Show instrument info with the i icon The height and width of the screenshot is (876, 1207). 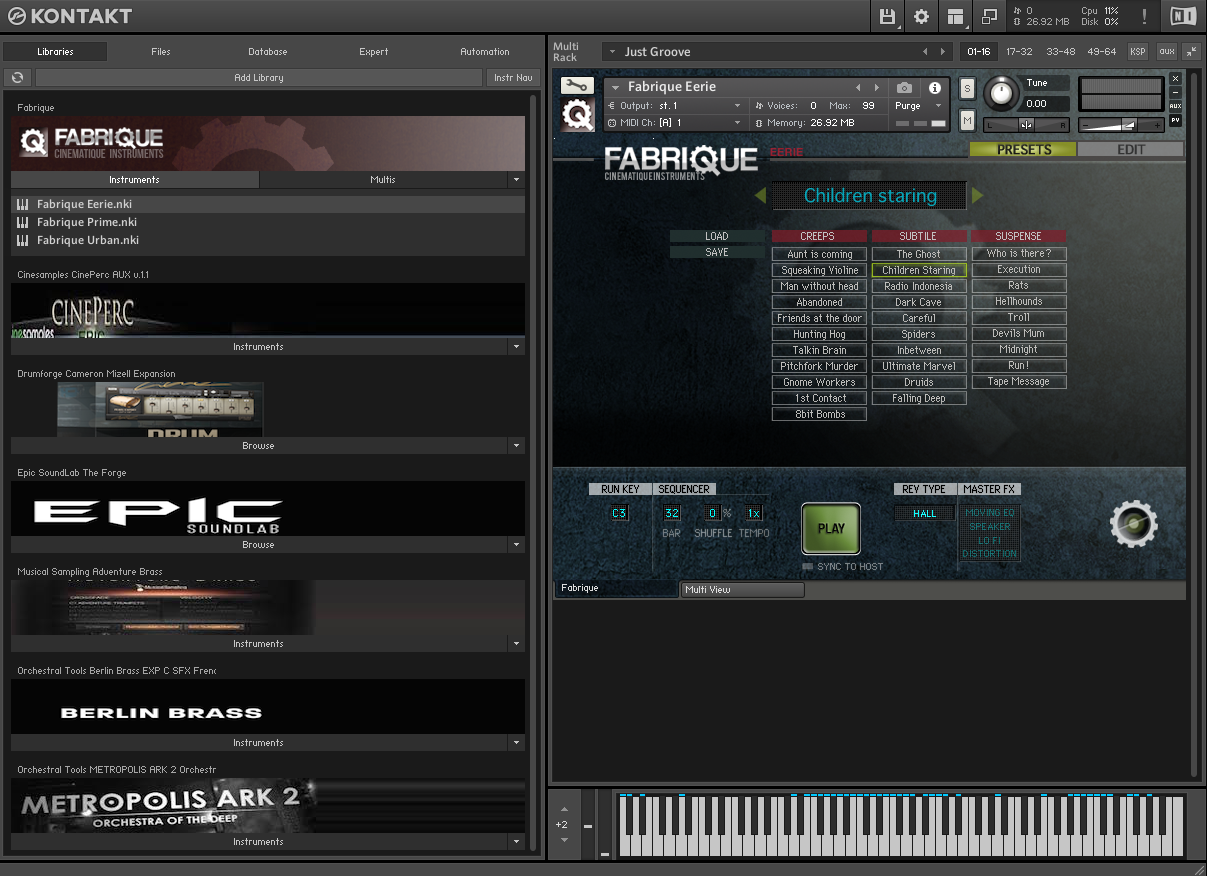click(935, 88)
